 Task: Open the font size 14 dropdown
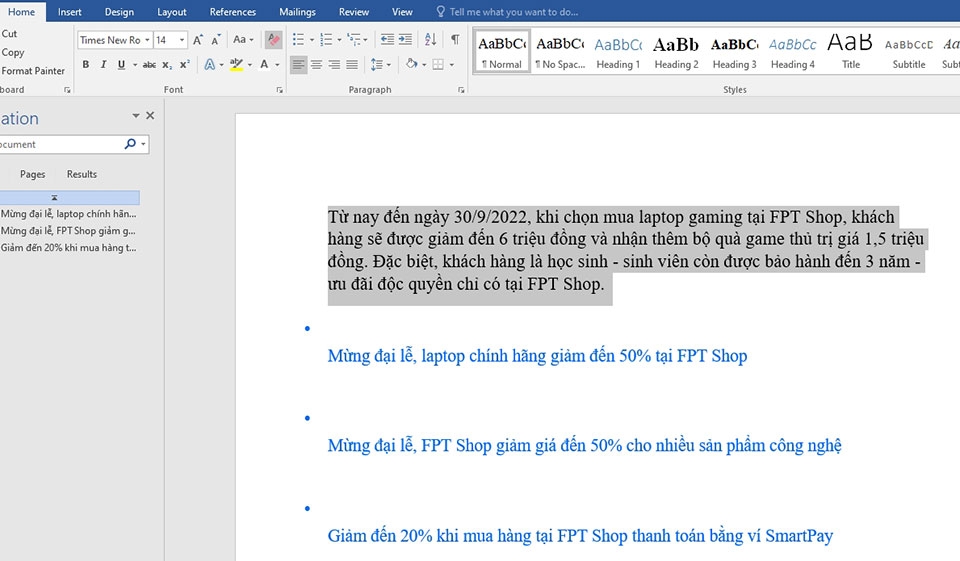tap(182, 40)
